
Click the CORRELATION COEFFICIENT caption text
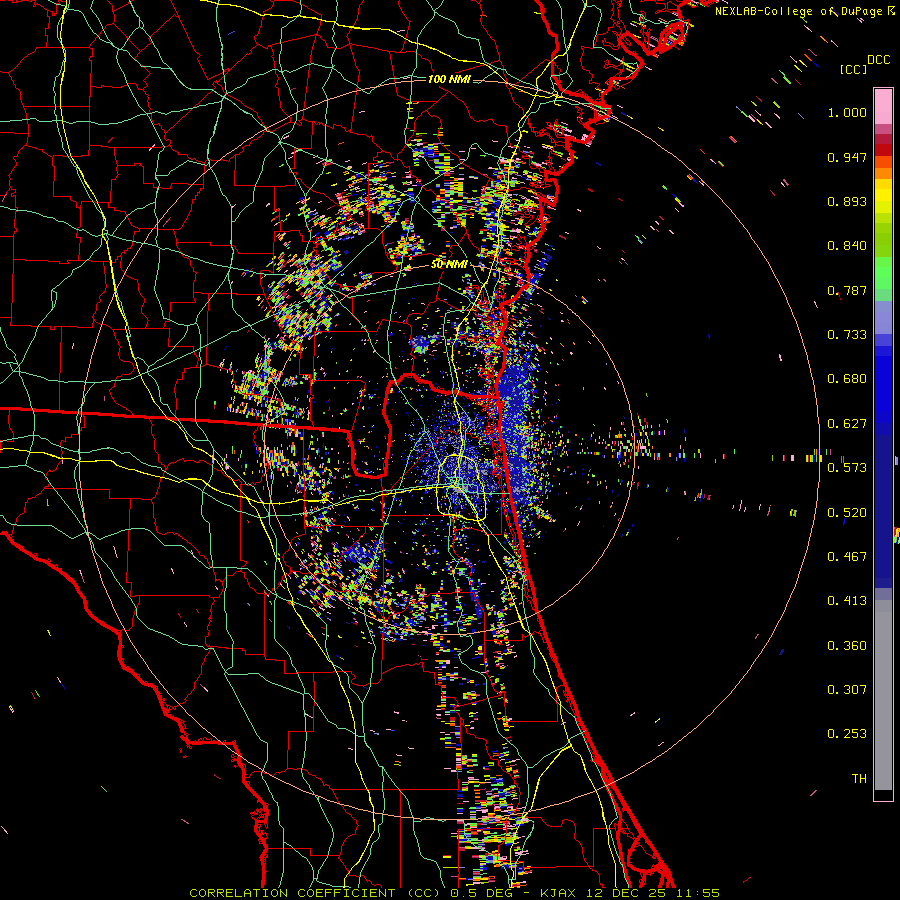point(292,893)
